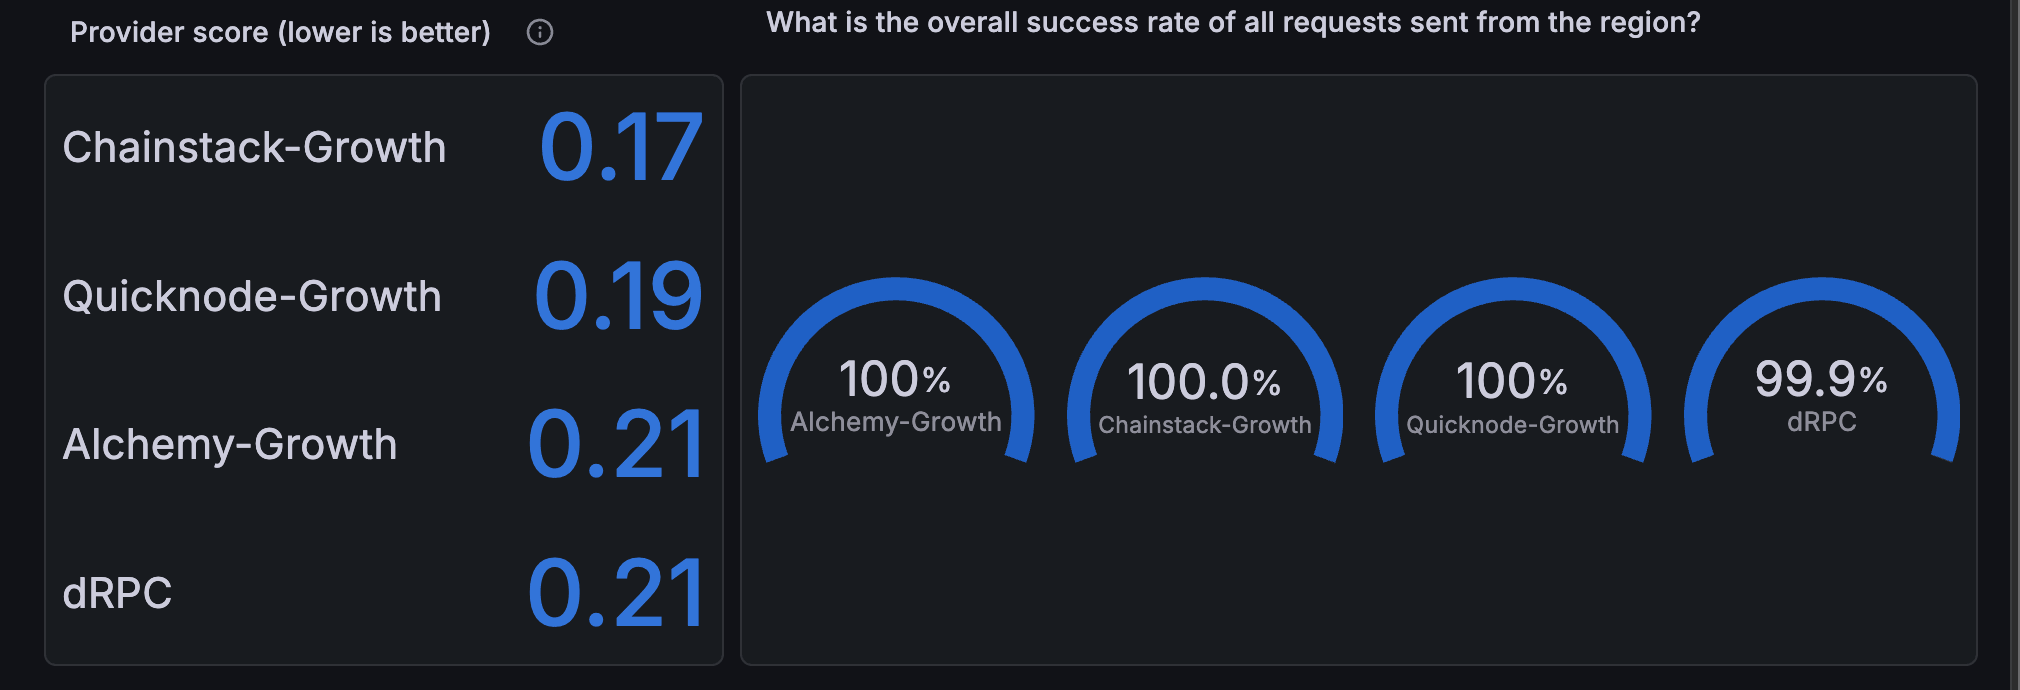This screenshot has width=2020, height=690.
Task: Select Alchemy-Growth name in the provider score list
Action: point(230,445)
